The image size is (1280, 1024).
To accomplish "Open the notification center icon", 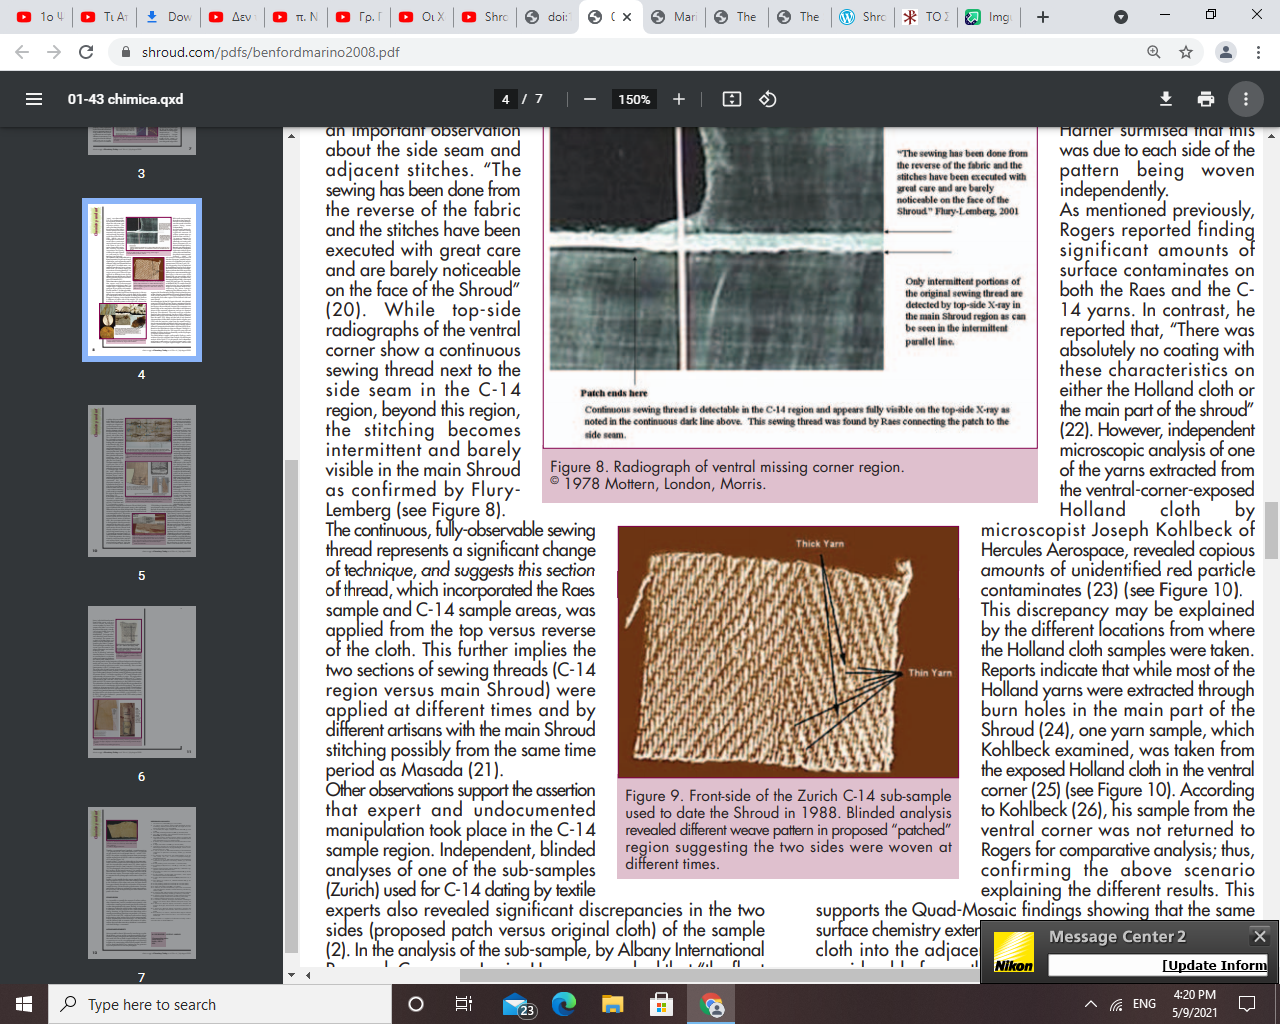I will (x=1247, y=1004).
